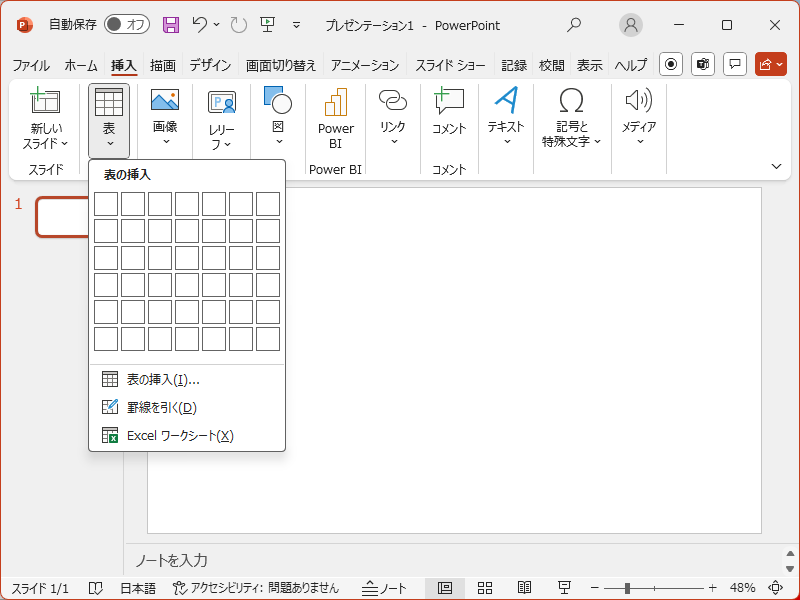Image resolution: width=800 pixels, height=600 pixels.
Task: Open the デザイン ribbon tab
Action: (x=210, y=65)
